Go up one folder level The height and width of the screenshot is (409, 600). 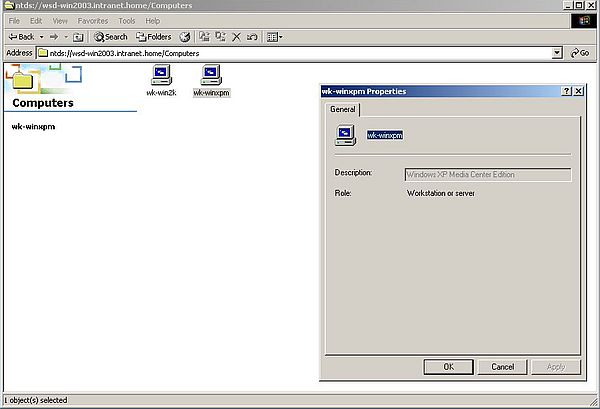pos(78,37)
